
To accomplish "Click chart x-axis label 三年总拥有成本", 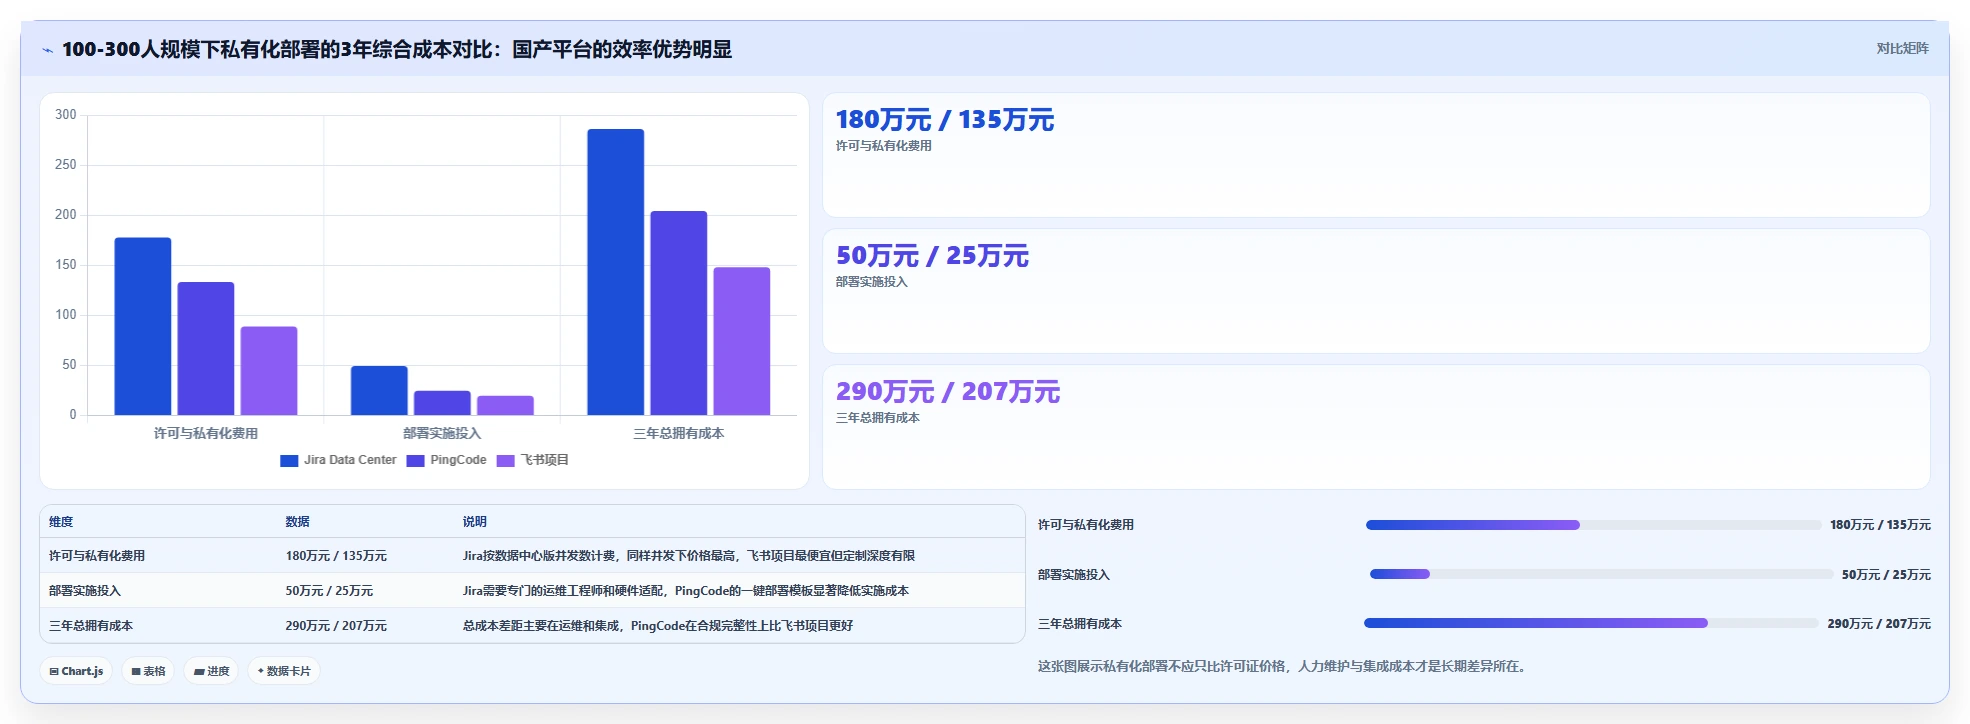I will click(x=679, y=433).
